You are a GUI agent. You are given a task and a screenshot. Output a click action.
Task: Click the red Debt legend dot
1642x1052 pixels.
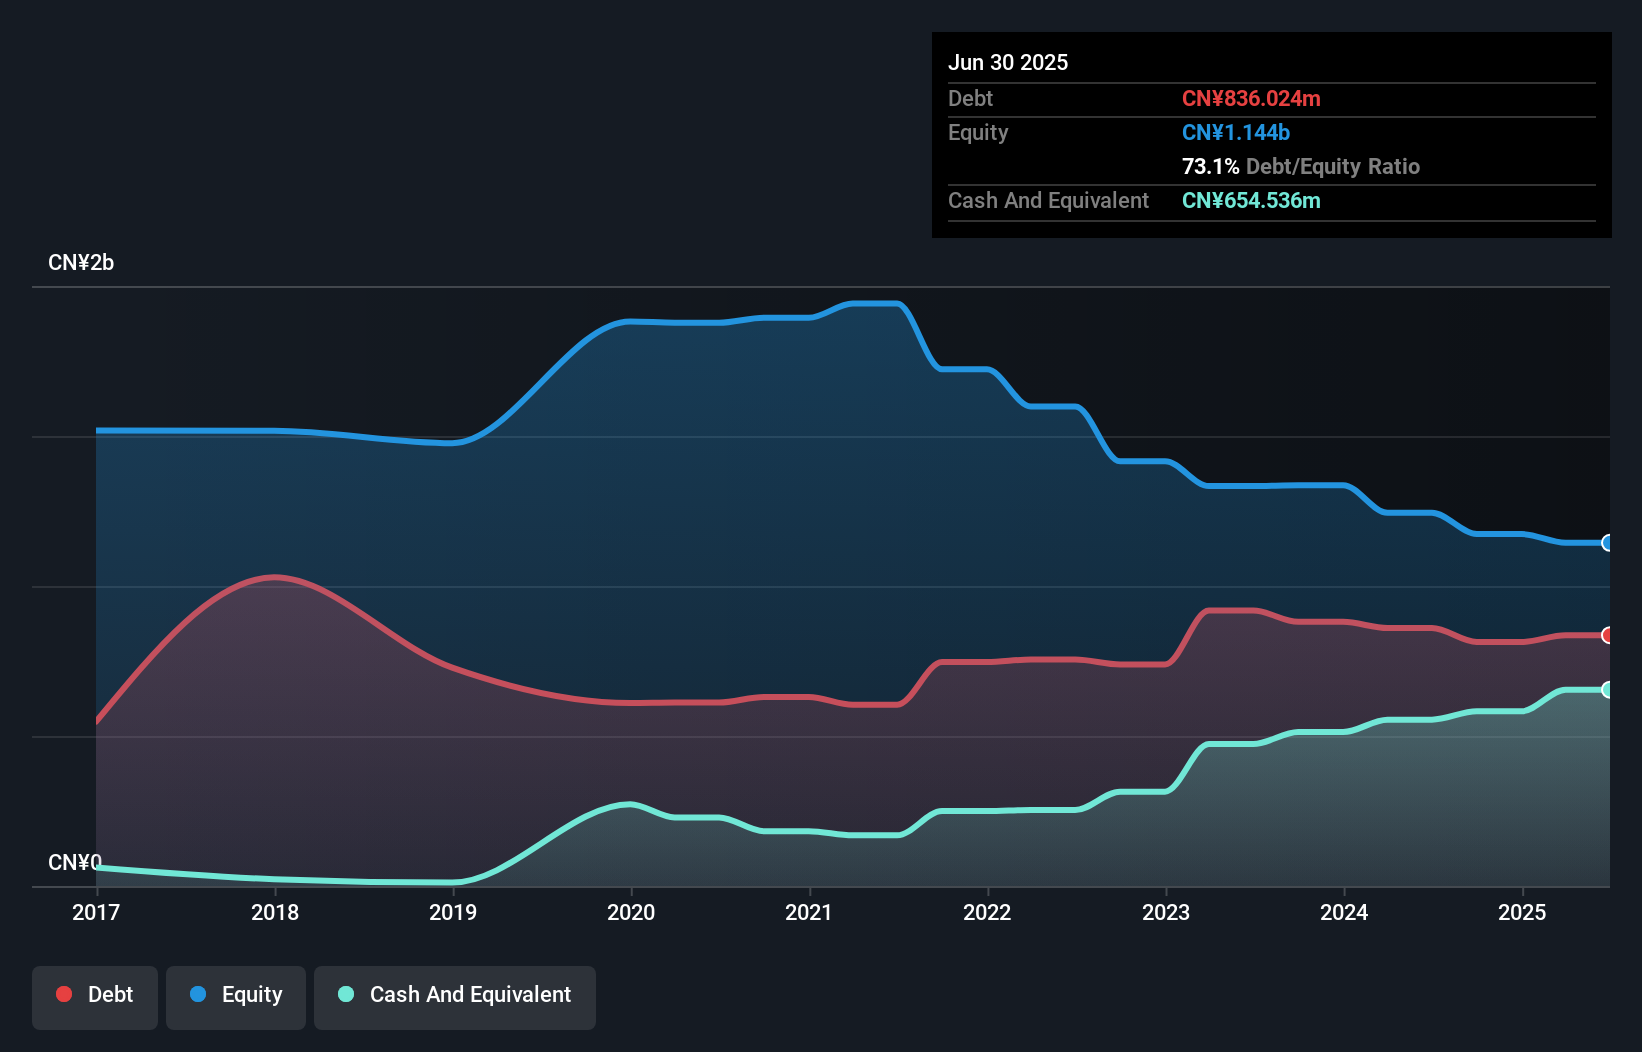62,994
